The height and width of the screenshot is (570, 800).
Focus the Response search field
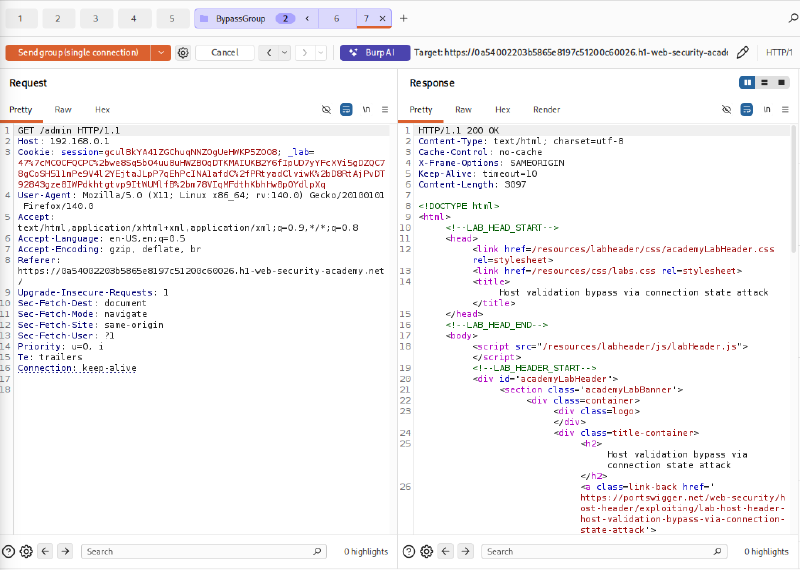coord(604,551)
